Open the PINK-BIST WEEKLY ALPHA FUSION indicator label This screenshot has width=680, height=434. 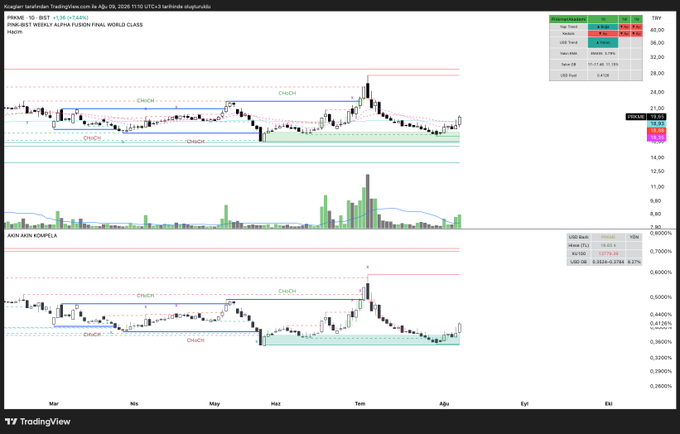tap(75, 25)
